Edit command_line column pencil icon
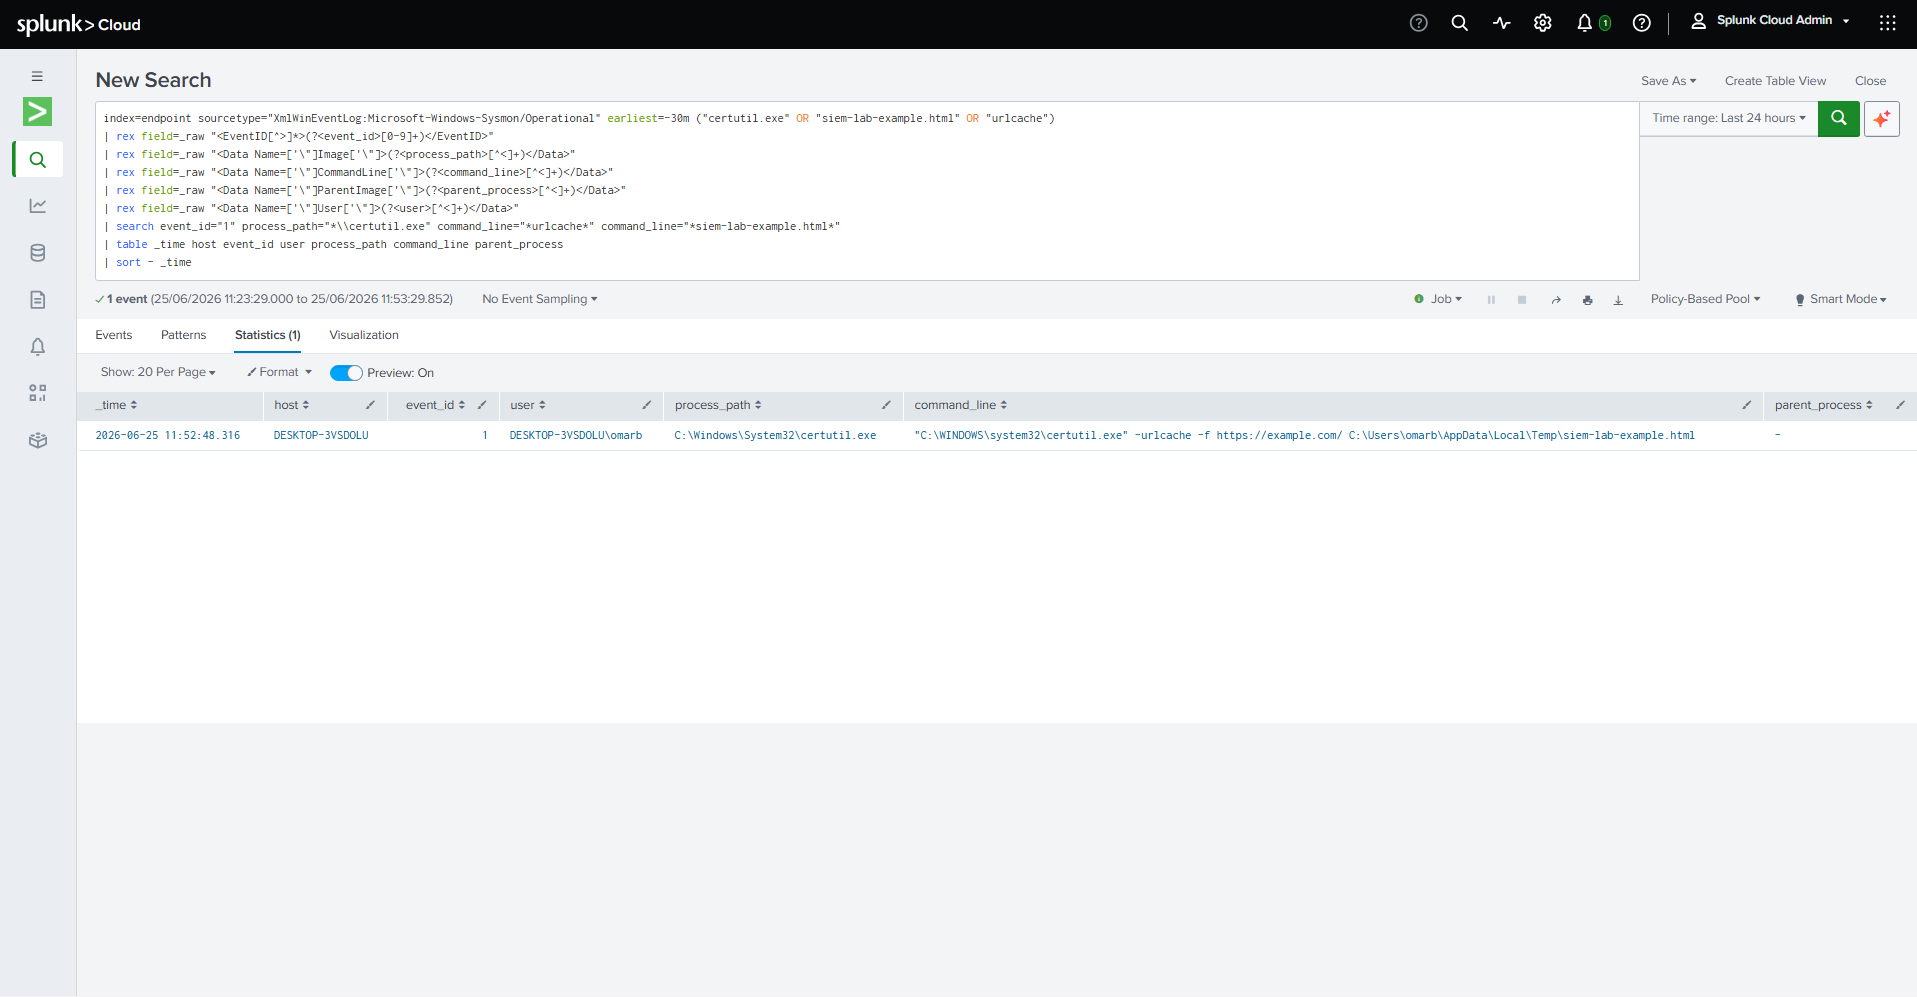The width and height of the screenshot is (1917, 997). (x=1746, y=405)
